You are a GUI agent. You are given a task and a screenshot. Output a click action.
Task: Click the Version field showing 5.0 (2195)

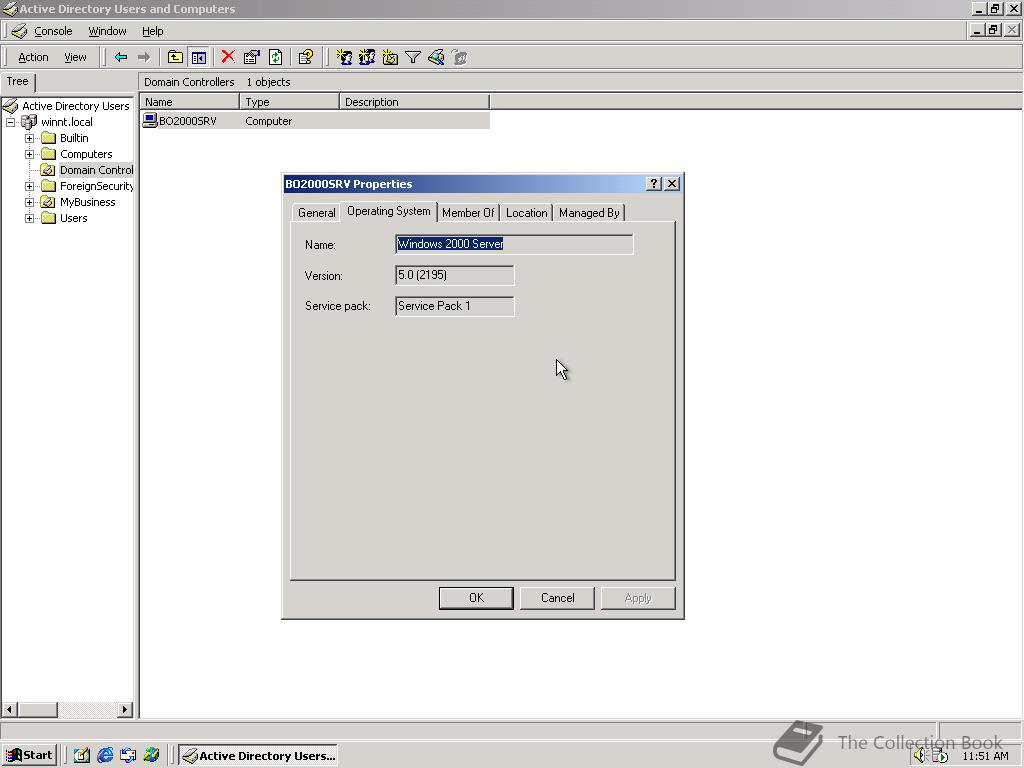[455, 275]
